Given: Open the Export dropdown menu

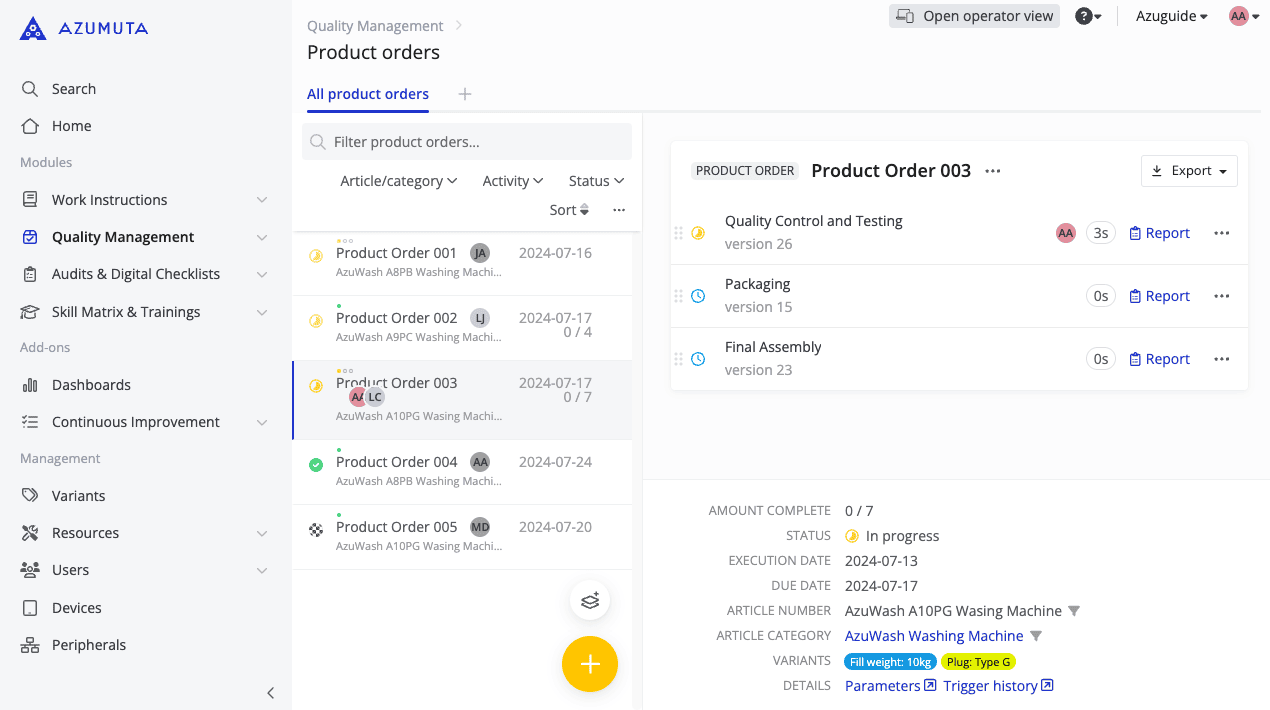Looking at the screenshot, I should click(1189, 170).
